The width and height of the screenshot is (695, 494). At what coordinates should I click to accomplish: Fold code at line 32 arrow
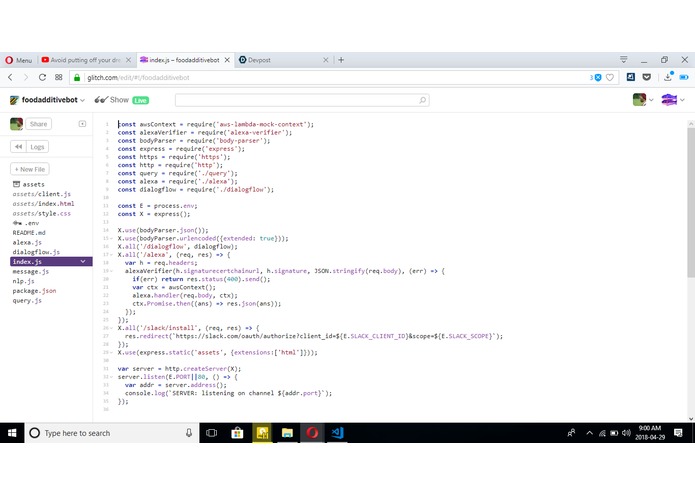tap(111, 377)
